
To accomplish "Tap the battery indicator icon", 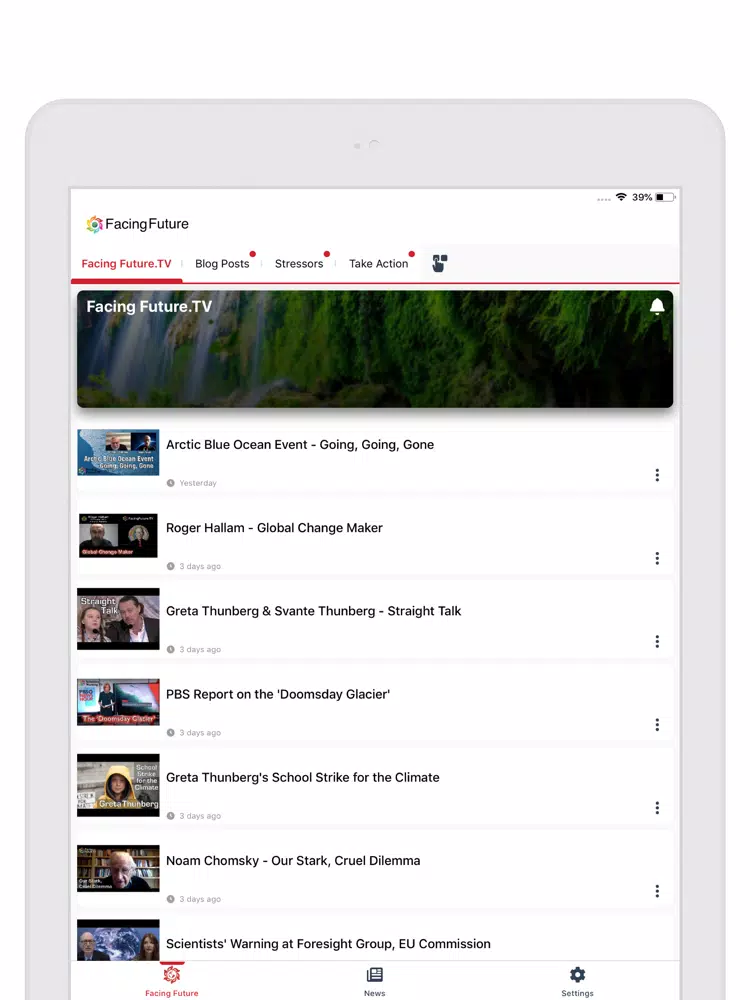I will tap(665, 197).
